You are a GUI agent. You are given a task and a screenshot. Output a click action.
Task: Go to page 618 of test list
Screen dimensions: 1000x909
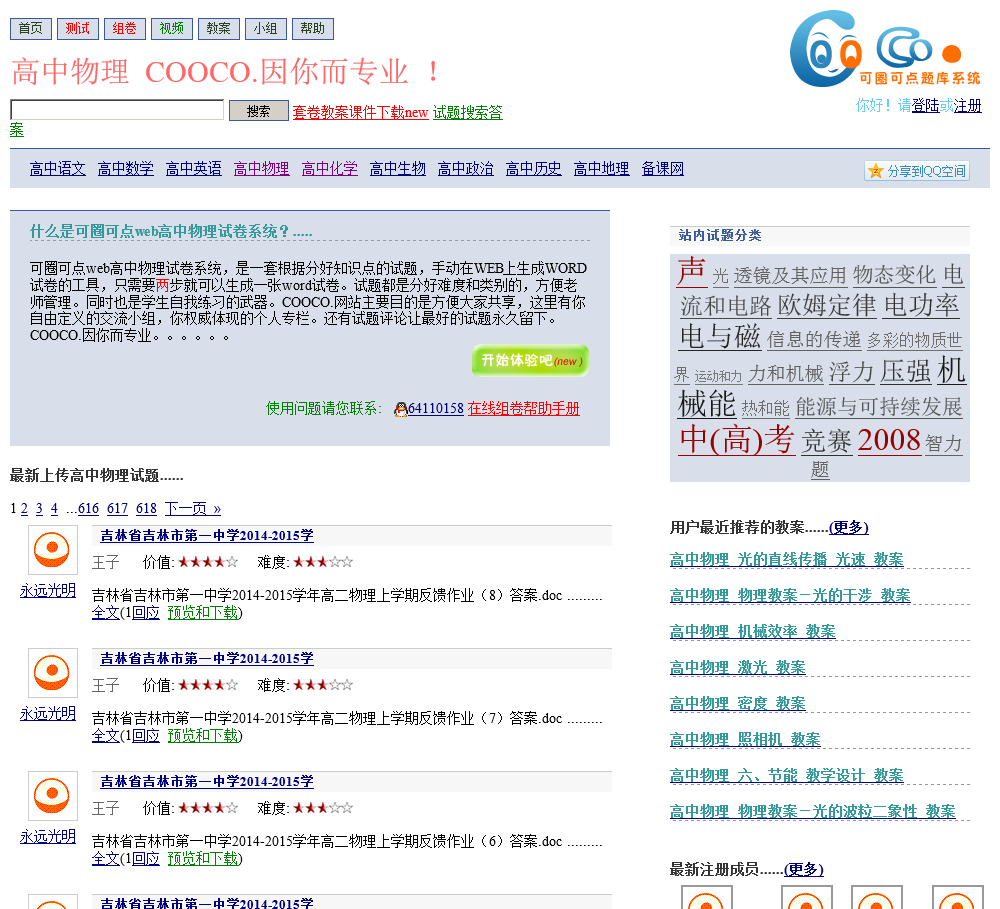coord(146,509)
